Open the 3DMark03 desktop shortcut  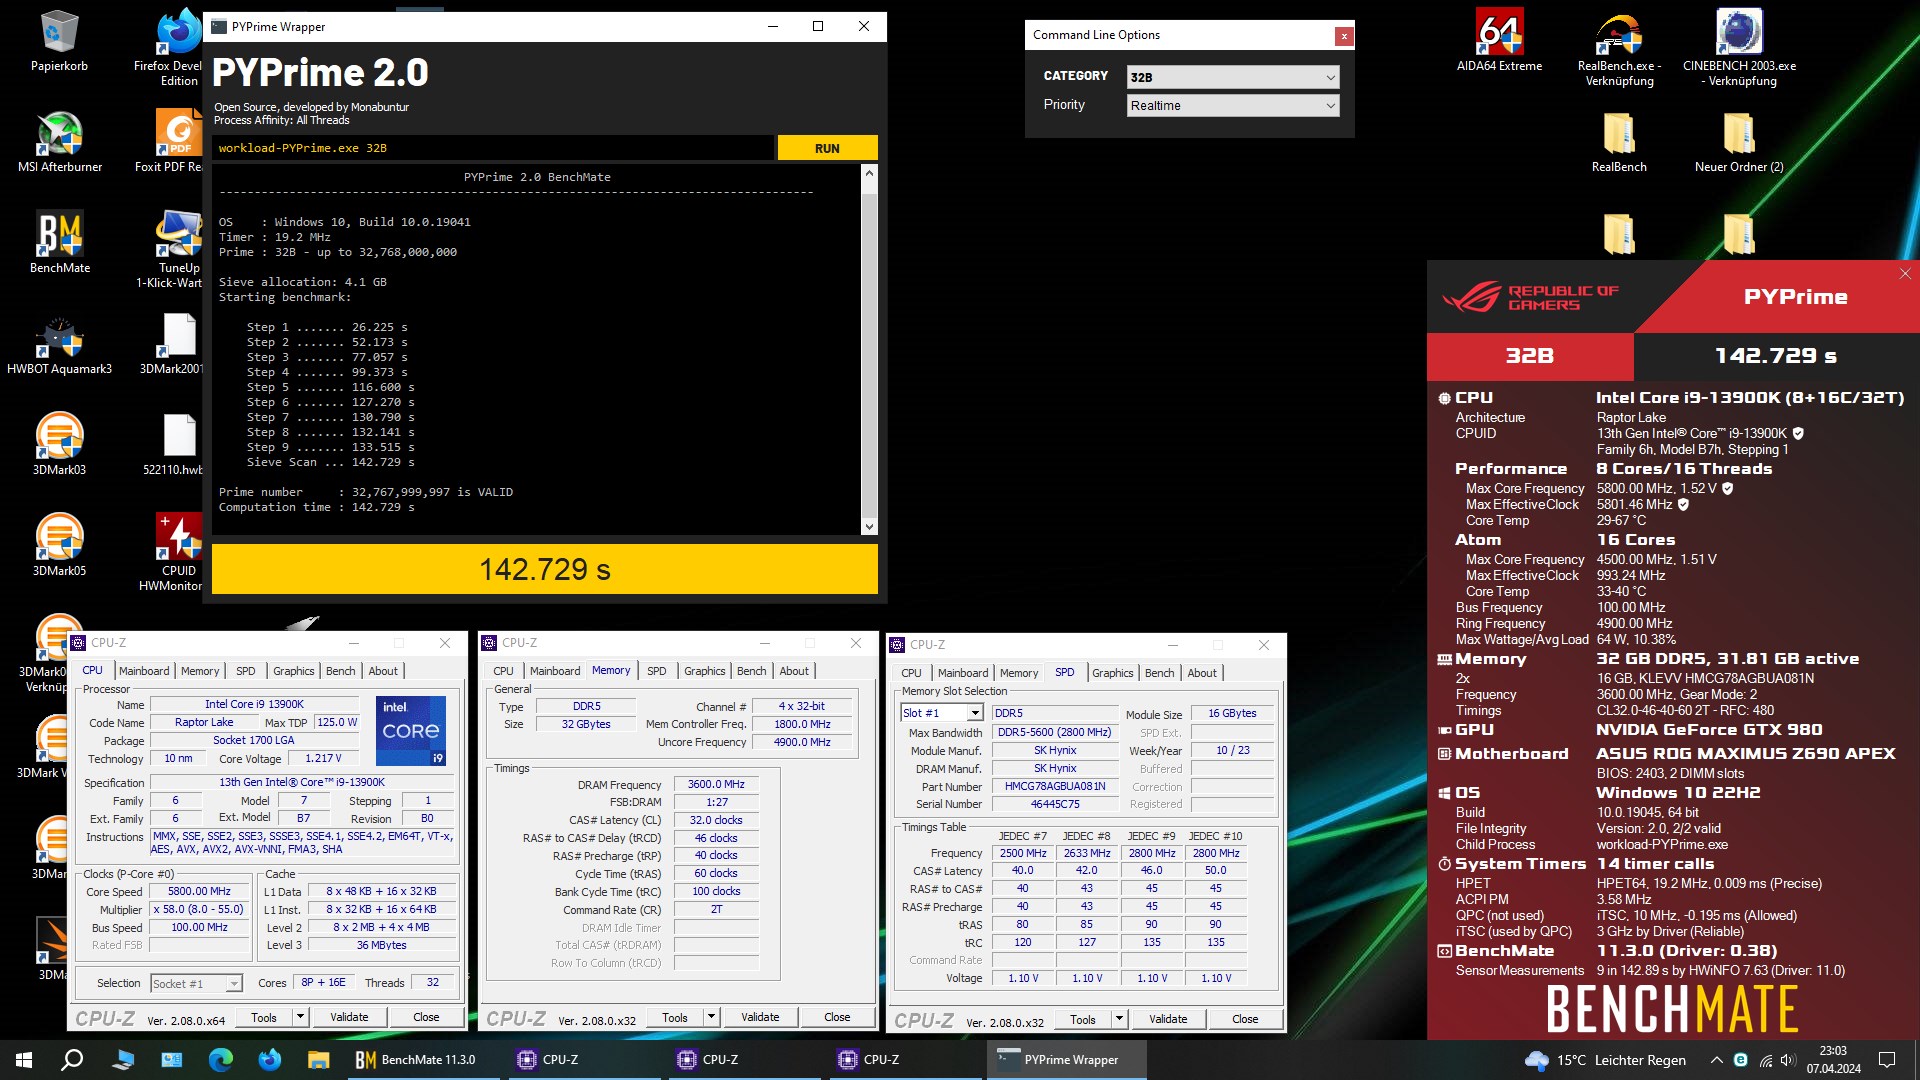pos(59,445)
